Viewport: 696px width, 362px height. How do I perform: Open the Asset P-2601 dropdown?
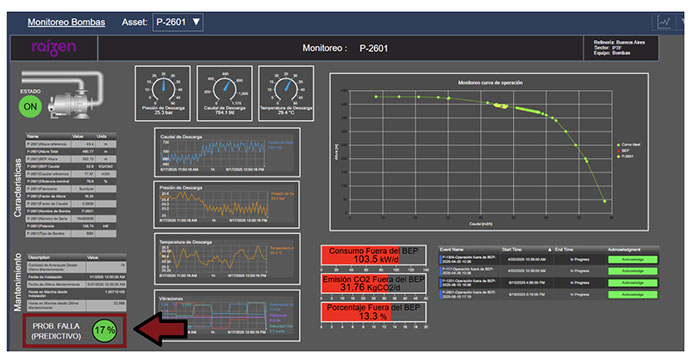(178, 22)
